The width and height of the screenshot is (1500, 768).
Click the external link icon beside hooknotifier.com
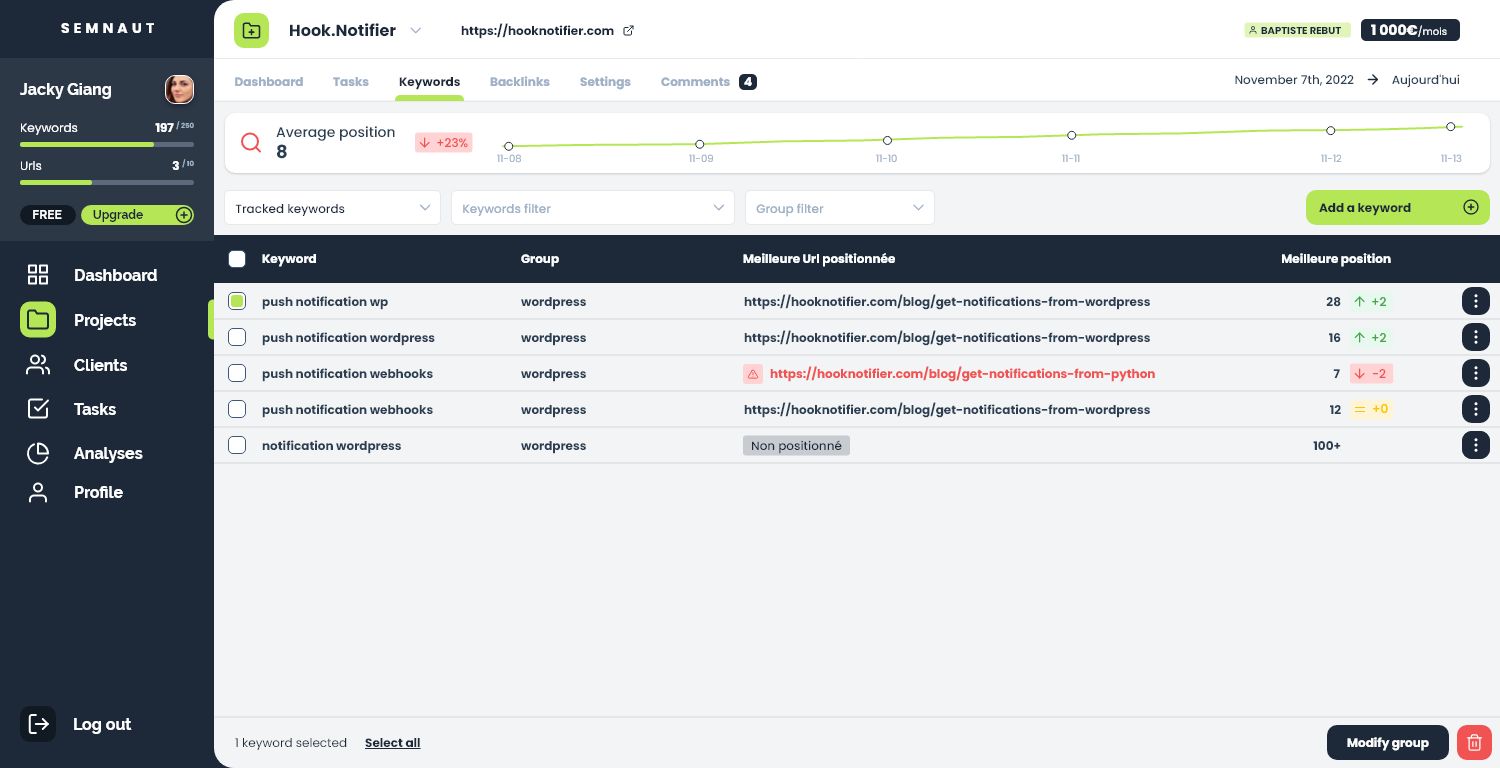(629, 30)
